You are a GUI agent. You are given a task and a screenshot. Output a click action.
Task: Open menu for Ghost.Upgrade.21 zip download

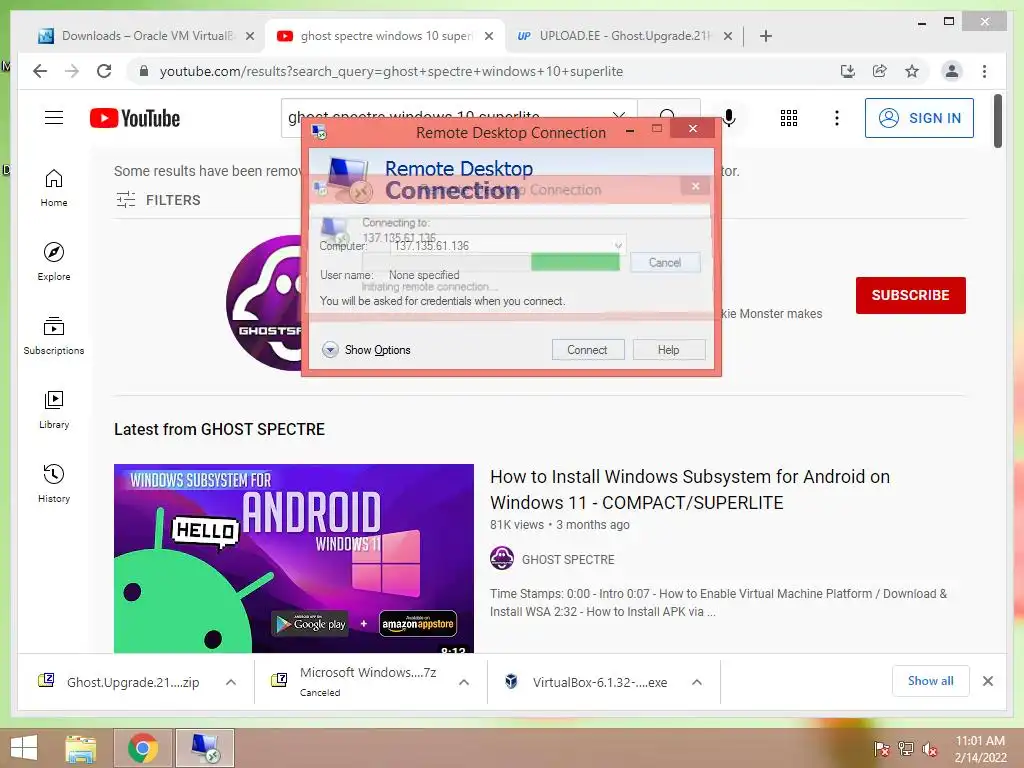(231, 682)
